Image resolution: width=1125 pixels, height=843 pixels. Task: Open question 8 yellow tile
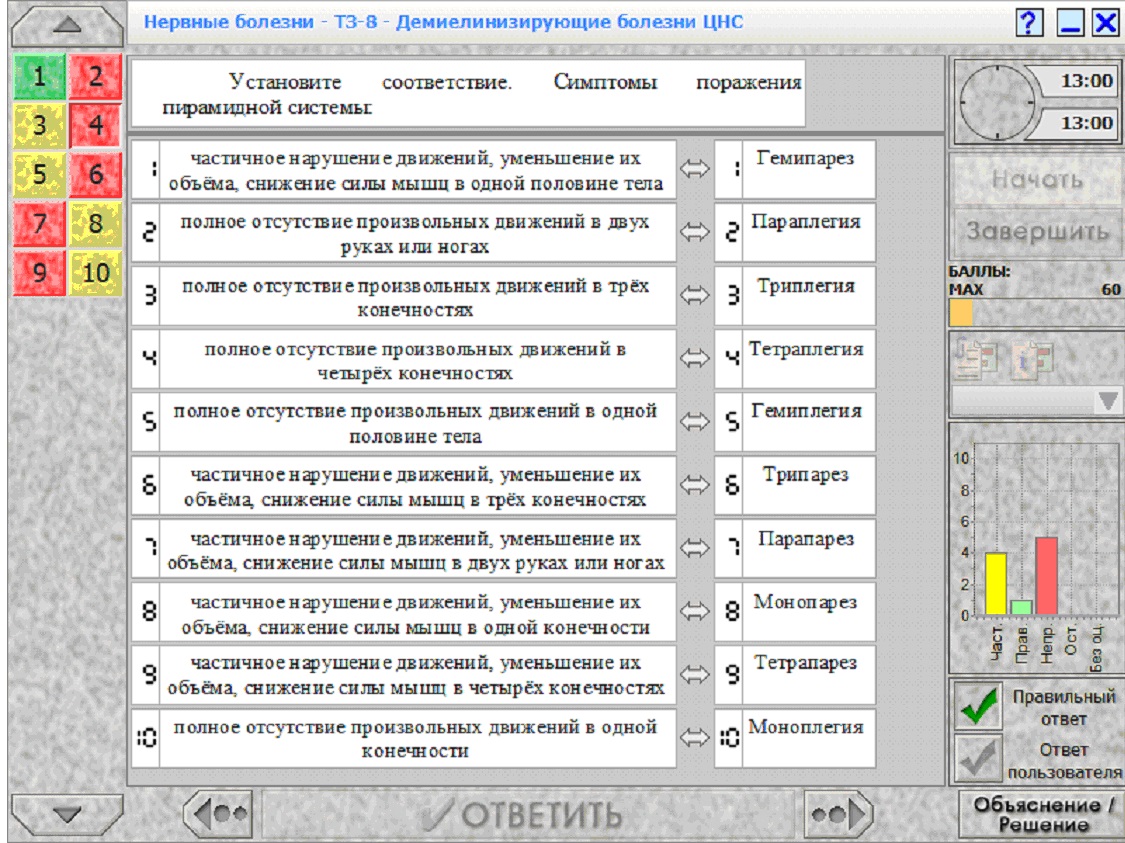[95, 223]
